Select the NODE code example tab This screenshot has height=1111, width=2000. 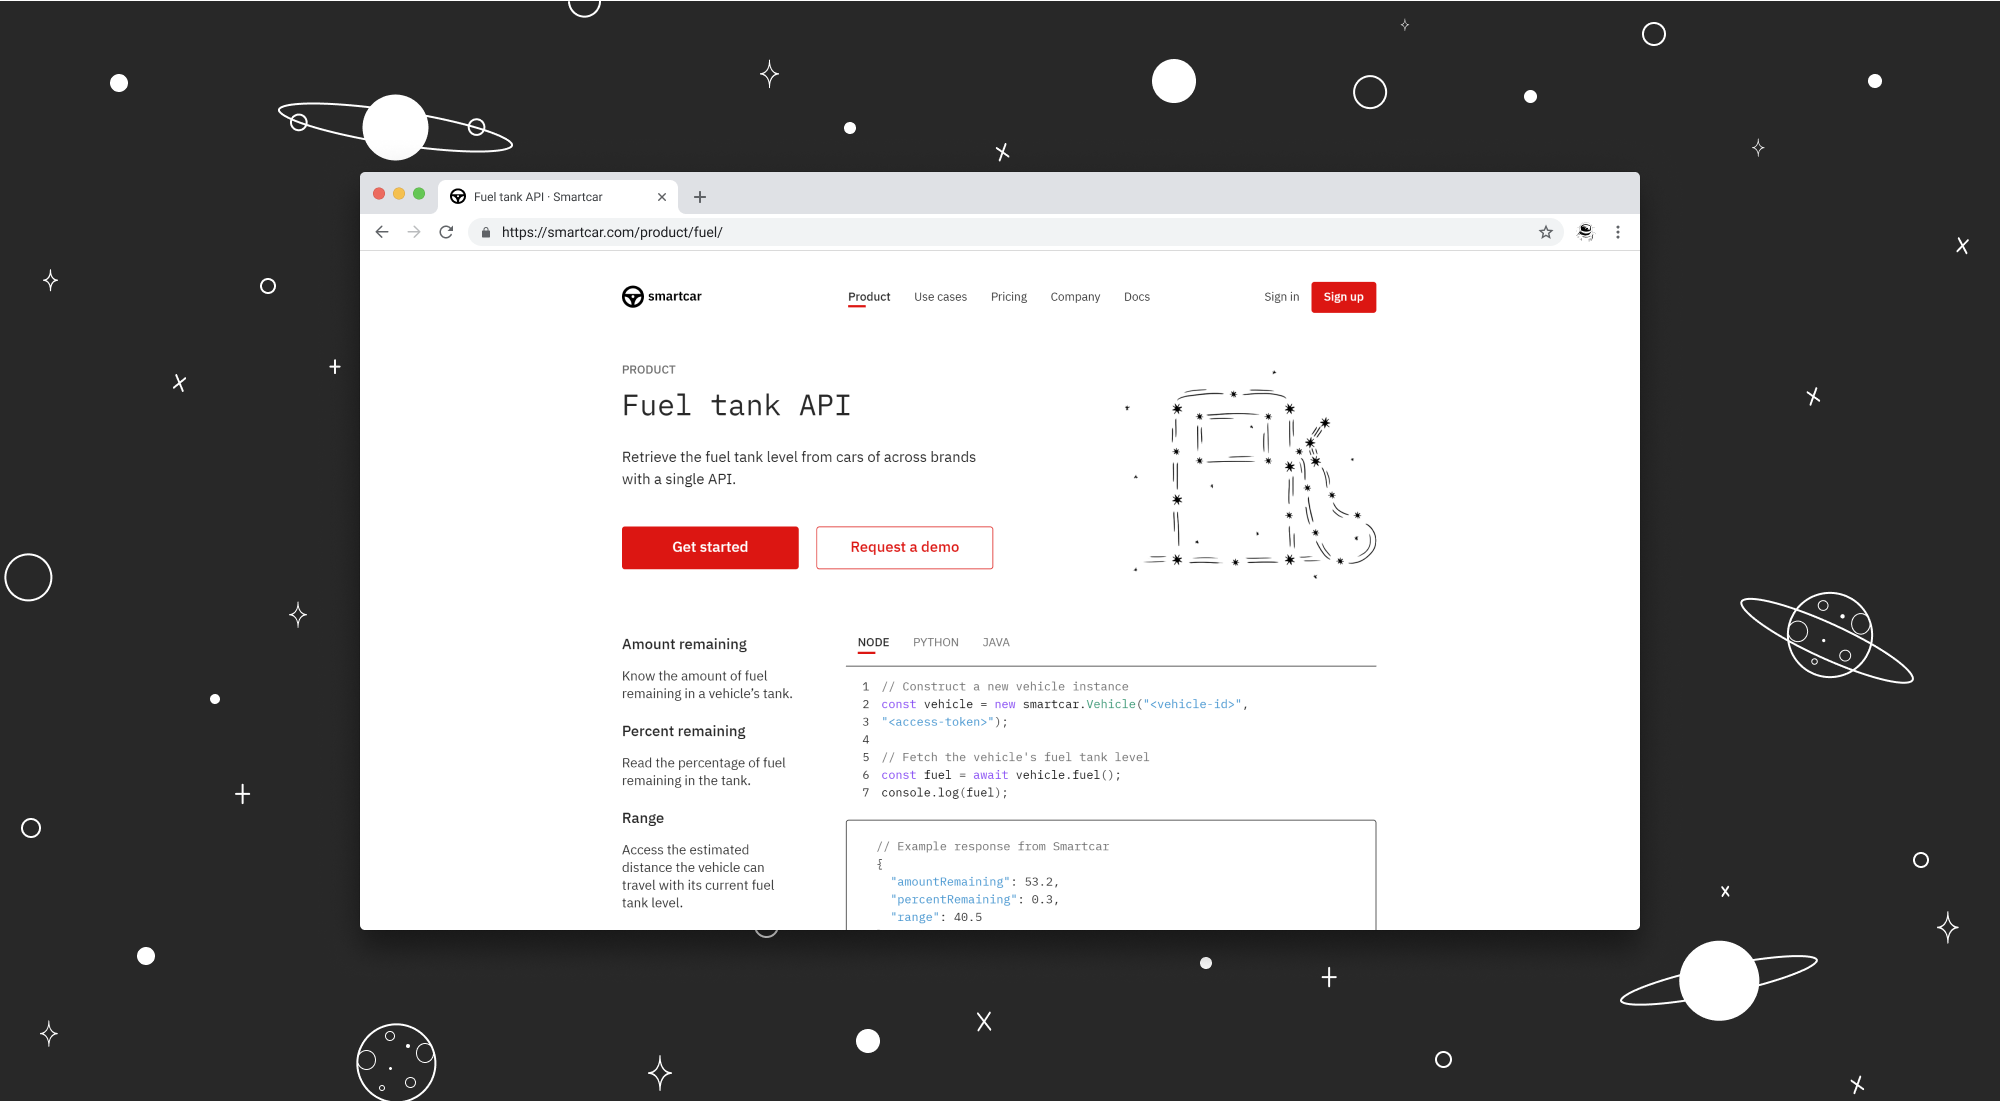pyautogui.click(x=873, y=642)
